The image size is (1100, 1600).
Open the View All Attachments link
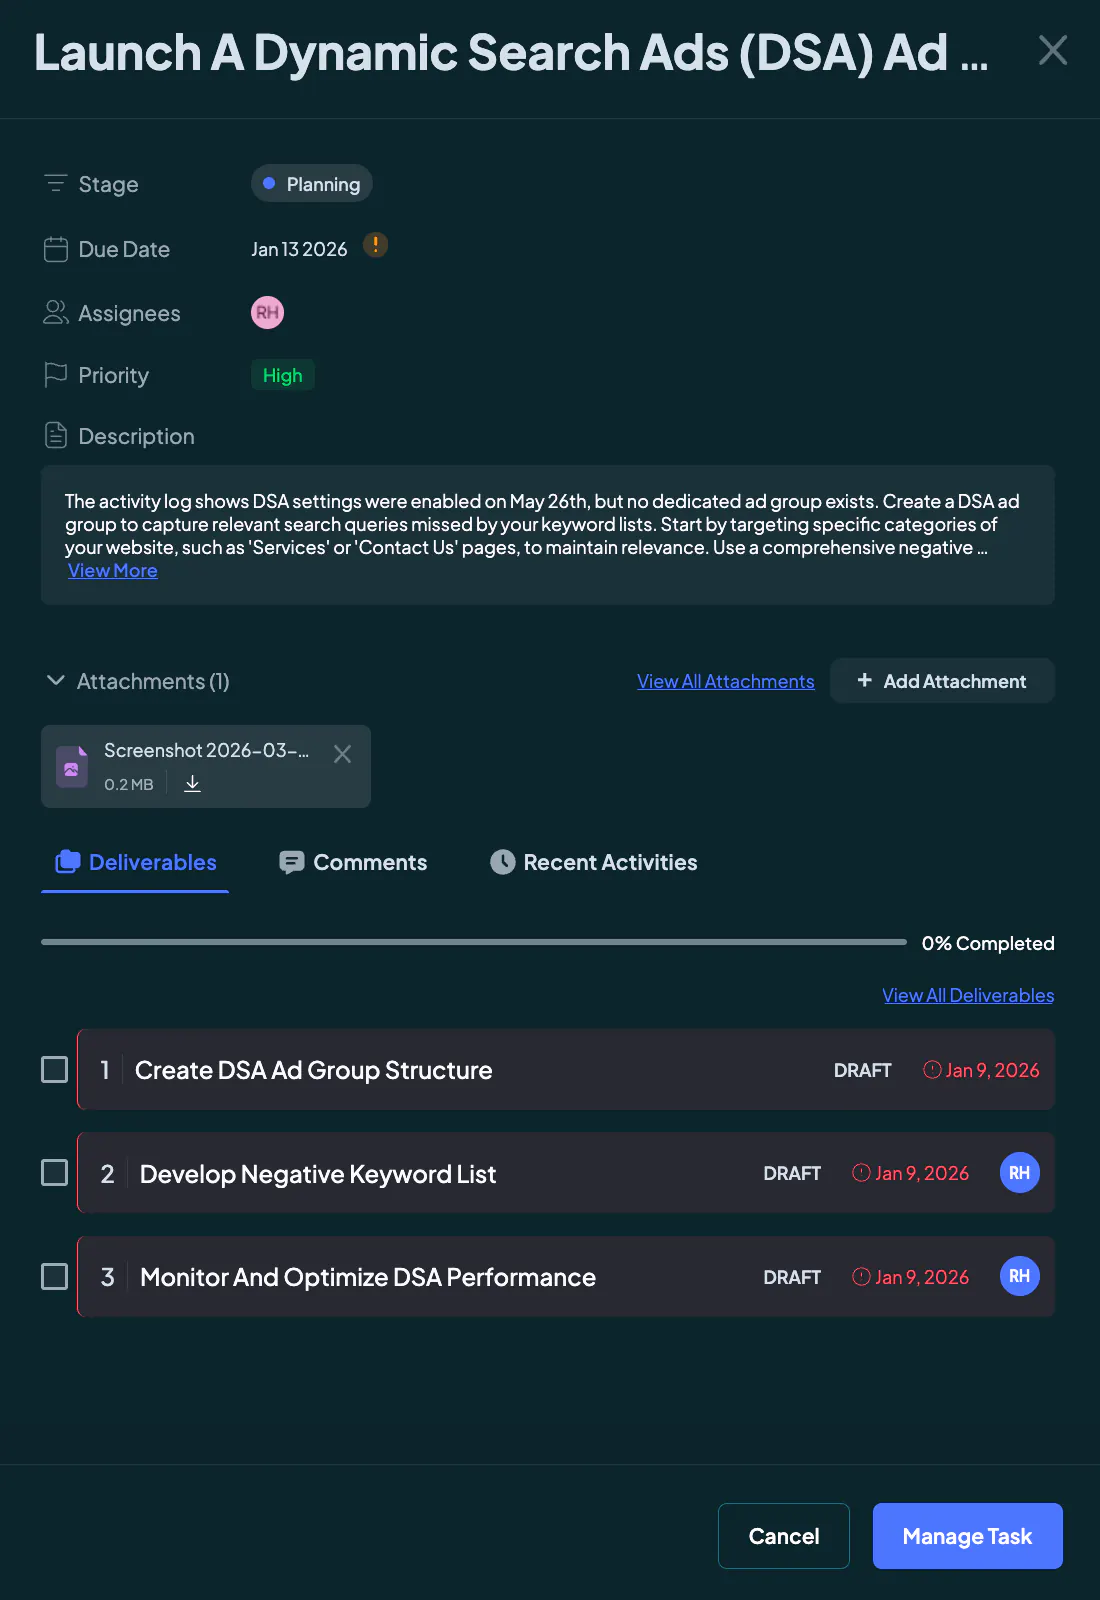pos(726,681)
